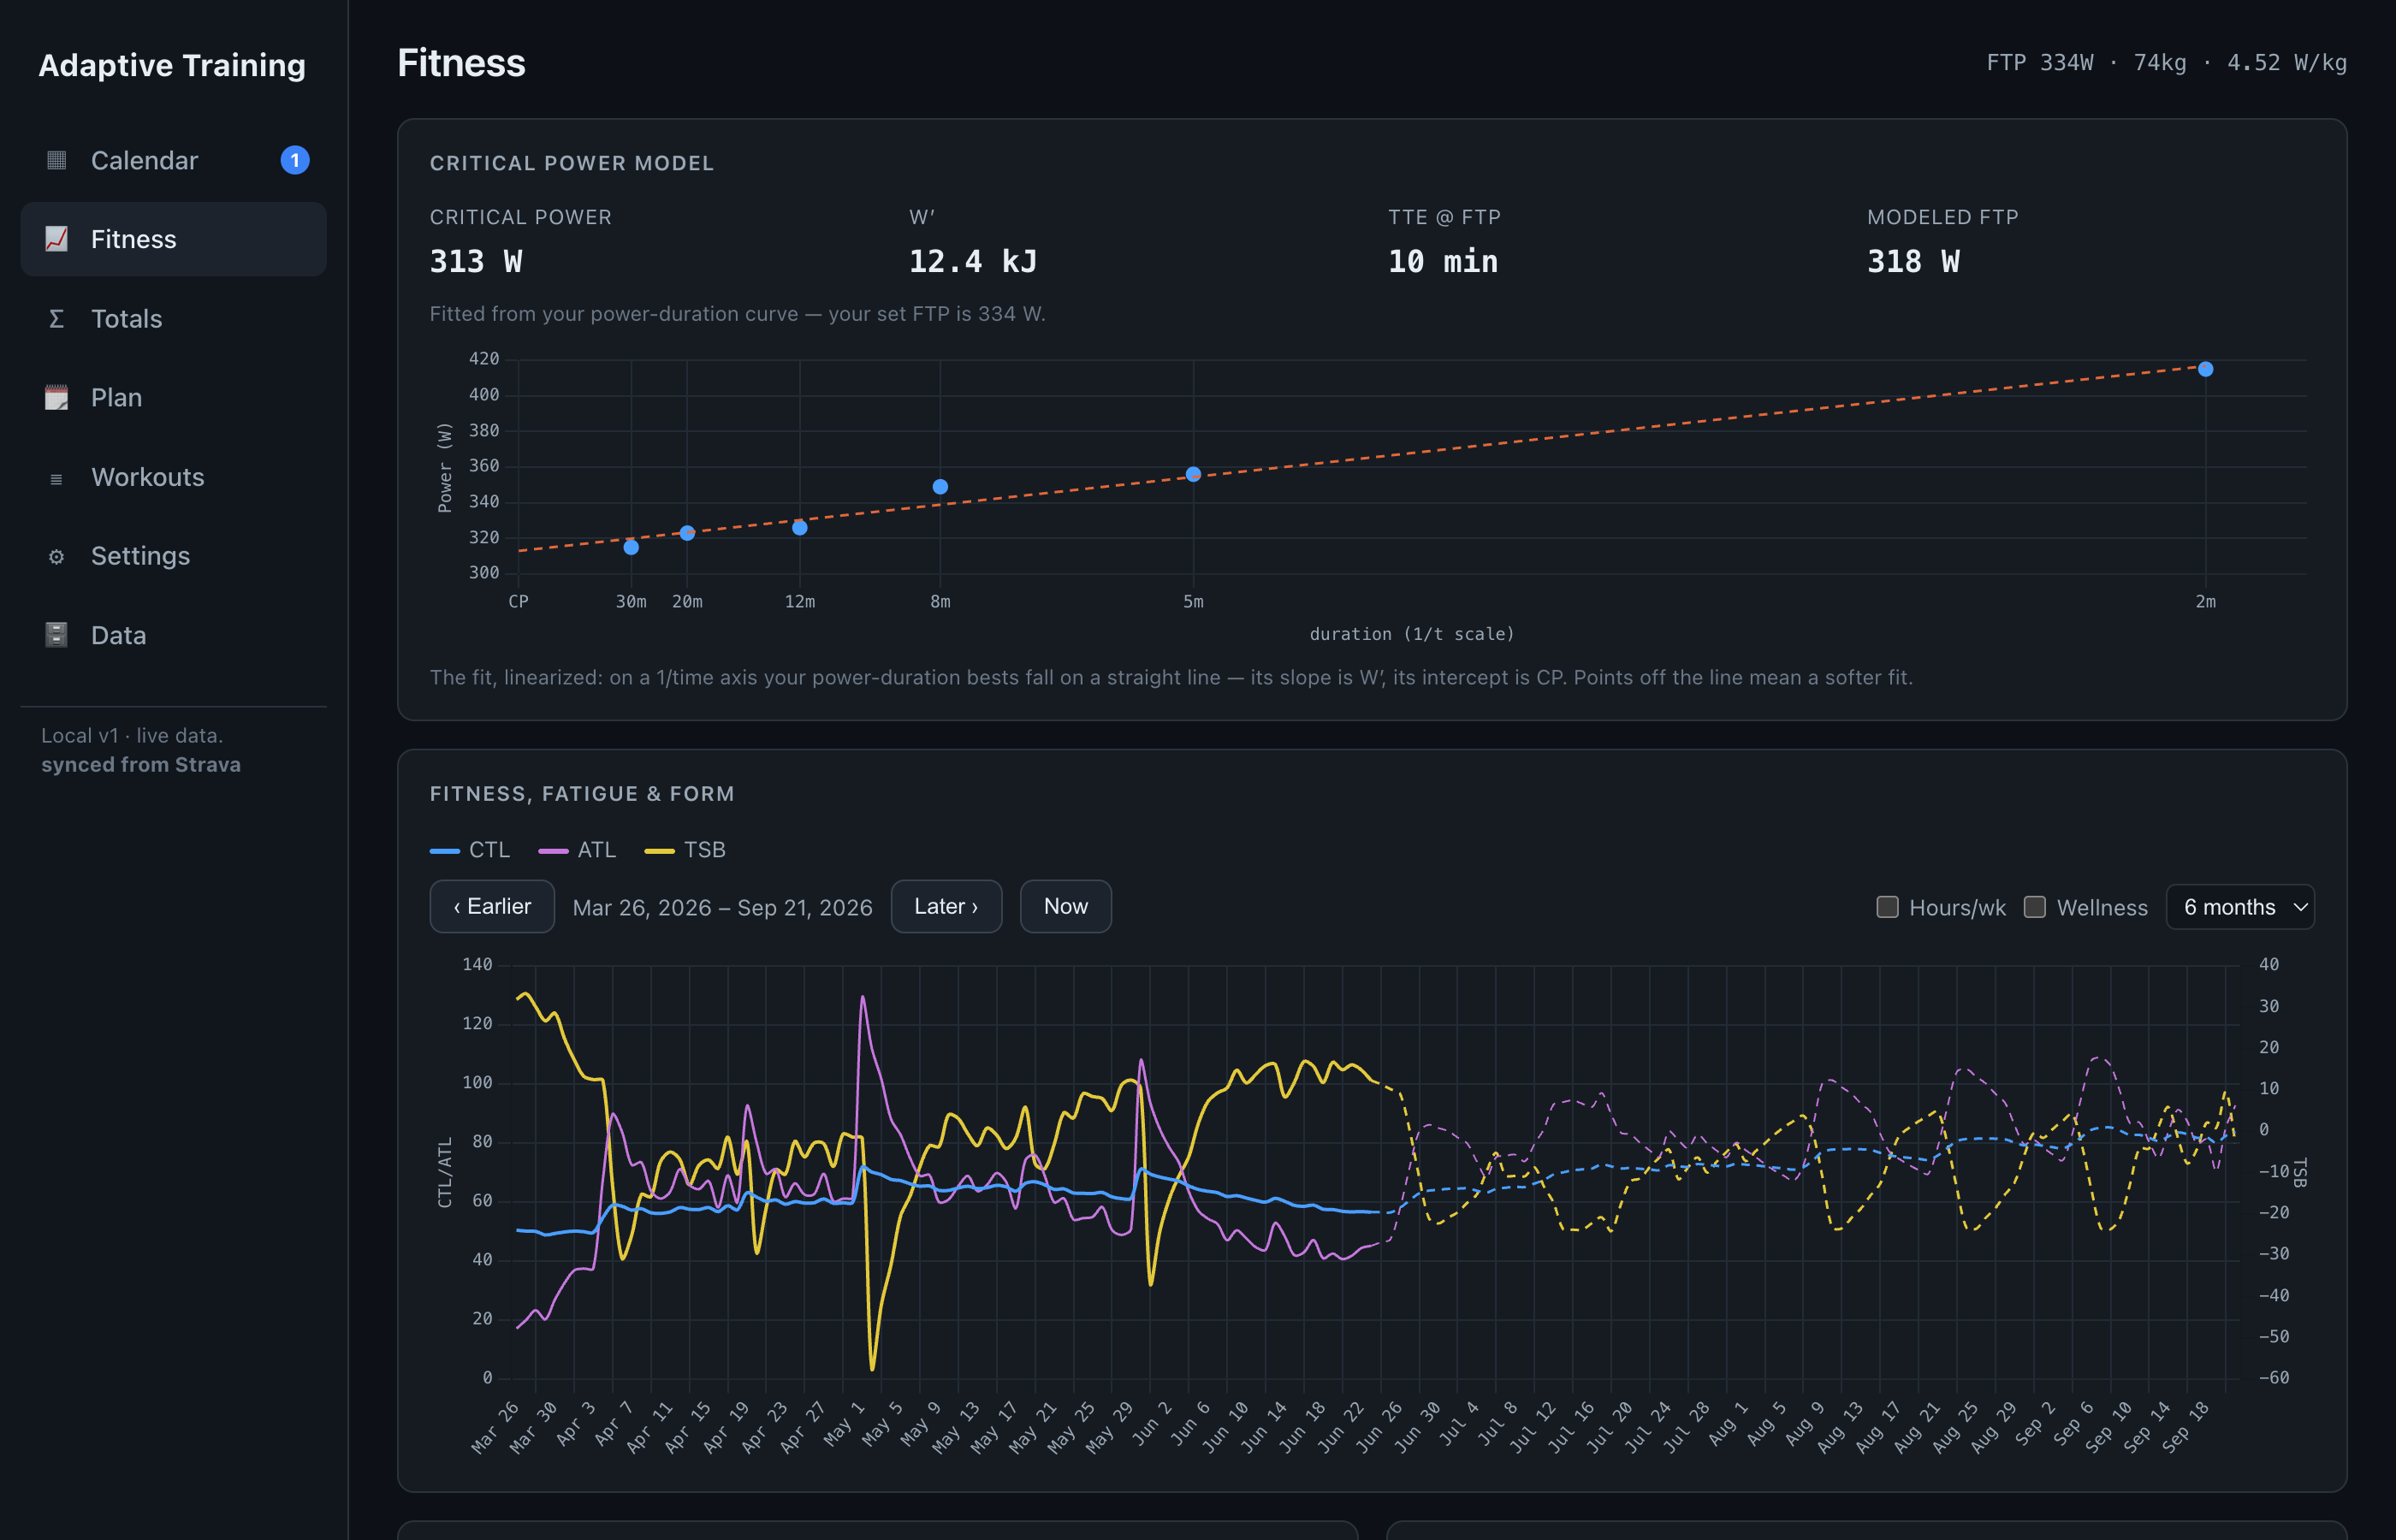The height and width of the screenshot is (1540, 2396).
Task: Click the 'duration (1/t scale)' axis label
Action: pos(1412,634)
